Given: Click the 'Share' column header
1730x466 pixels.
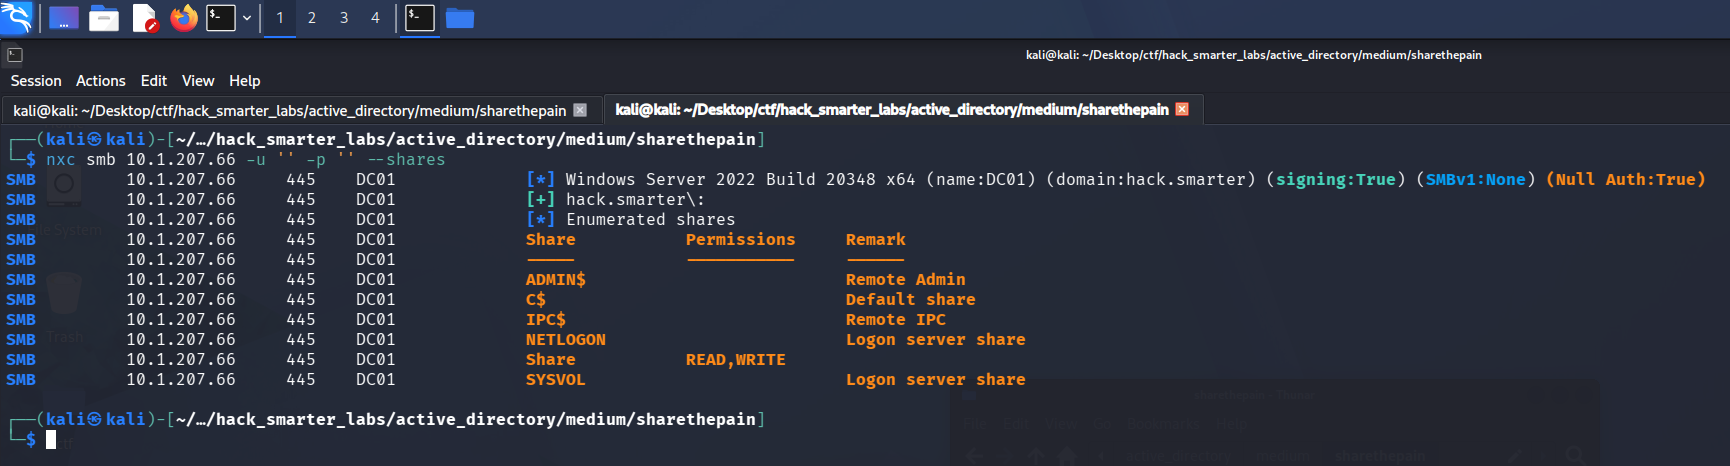Looking at the screenshot, I should pyautogui.click(x=551, y=240).
